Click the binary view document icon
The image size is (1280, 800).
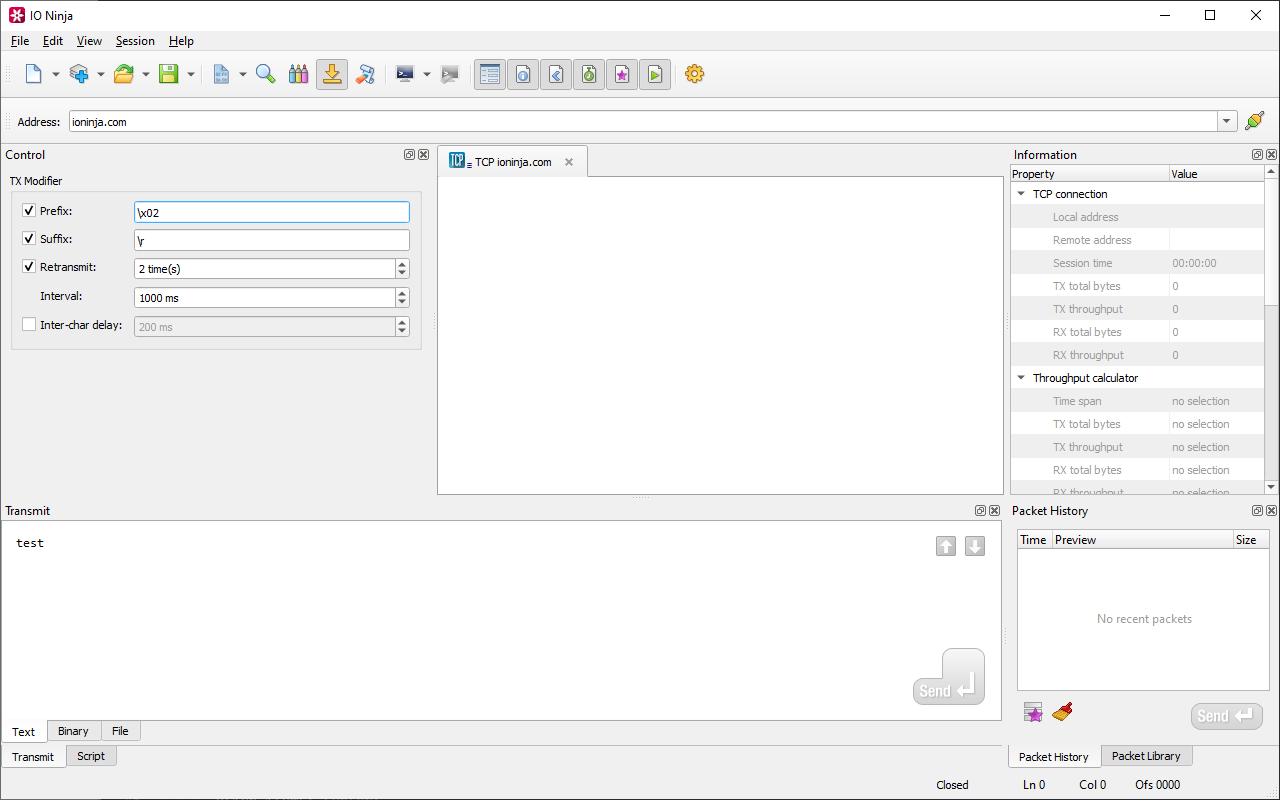click(x=221, y=74)
